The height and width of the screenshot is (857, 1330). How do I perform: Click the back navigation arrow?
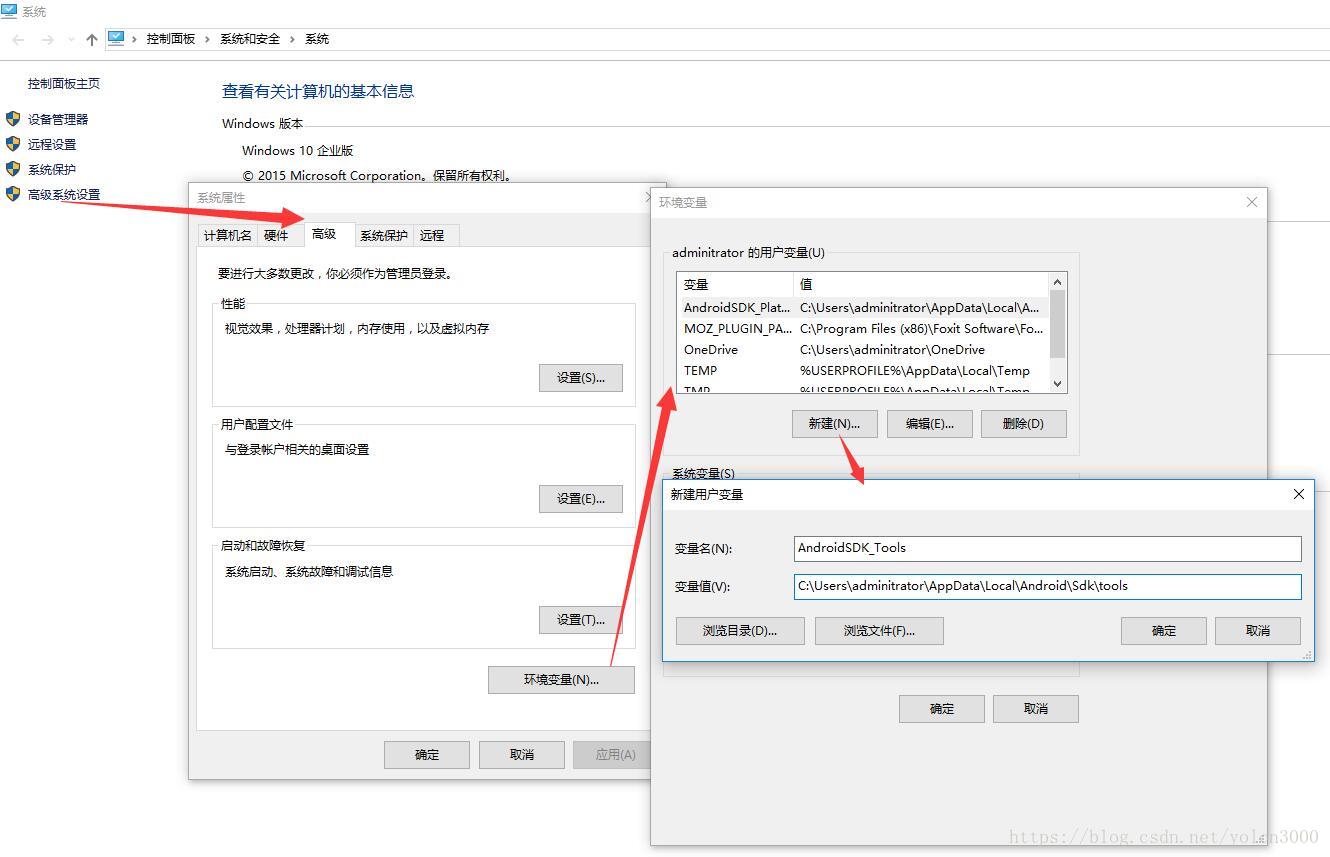(x=18, y=39)
